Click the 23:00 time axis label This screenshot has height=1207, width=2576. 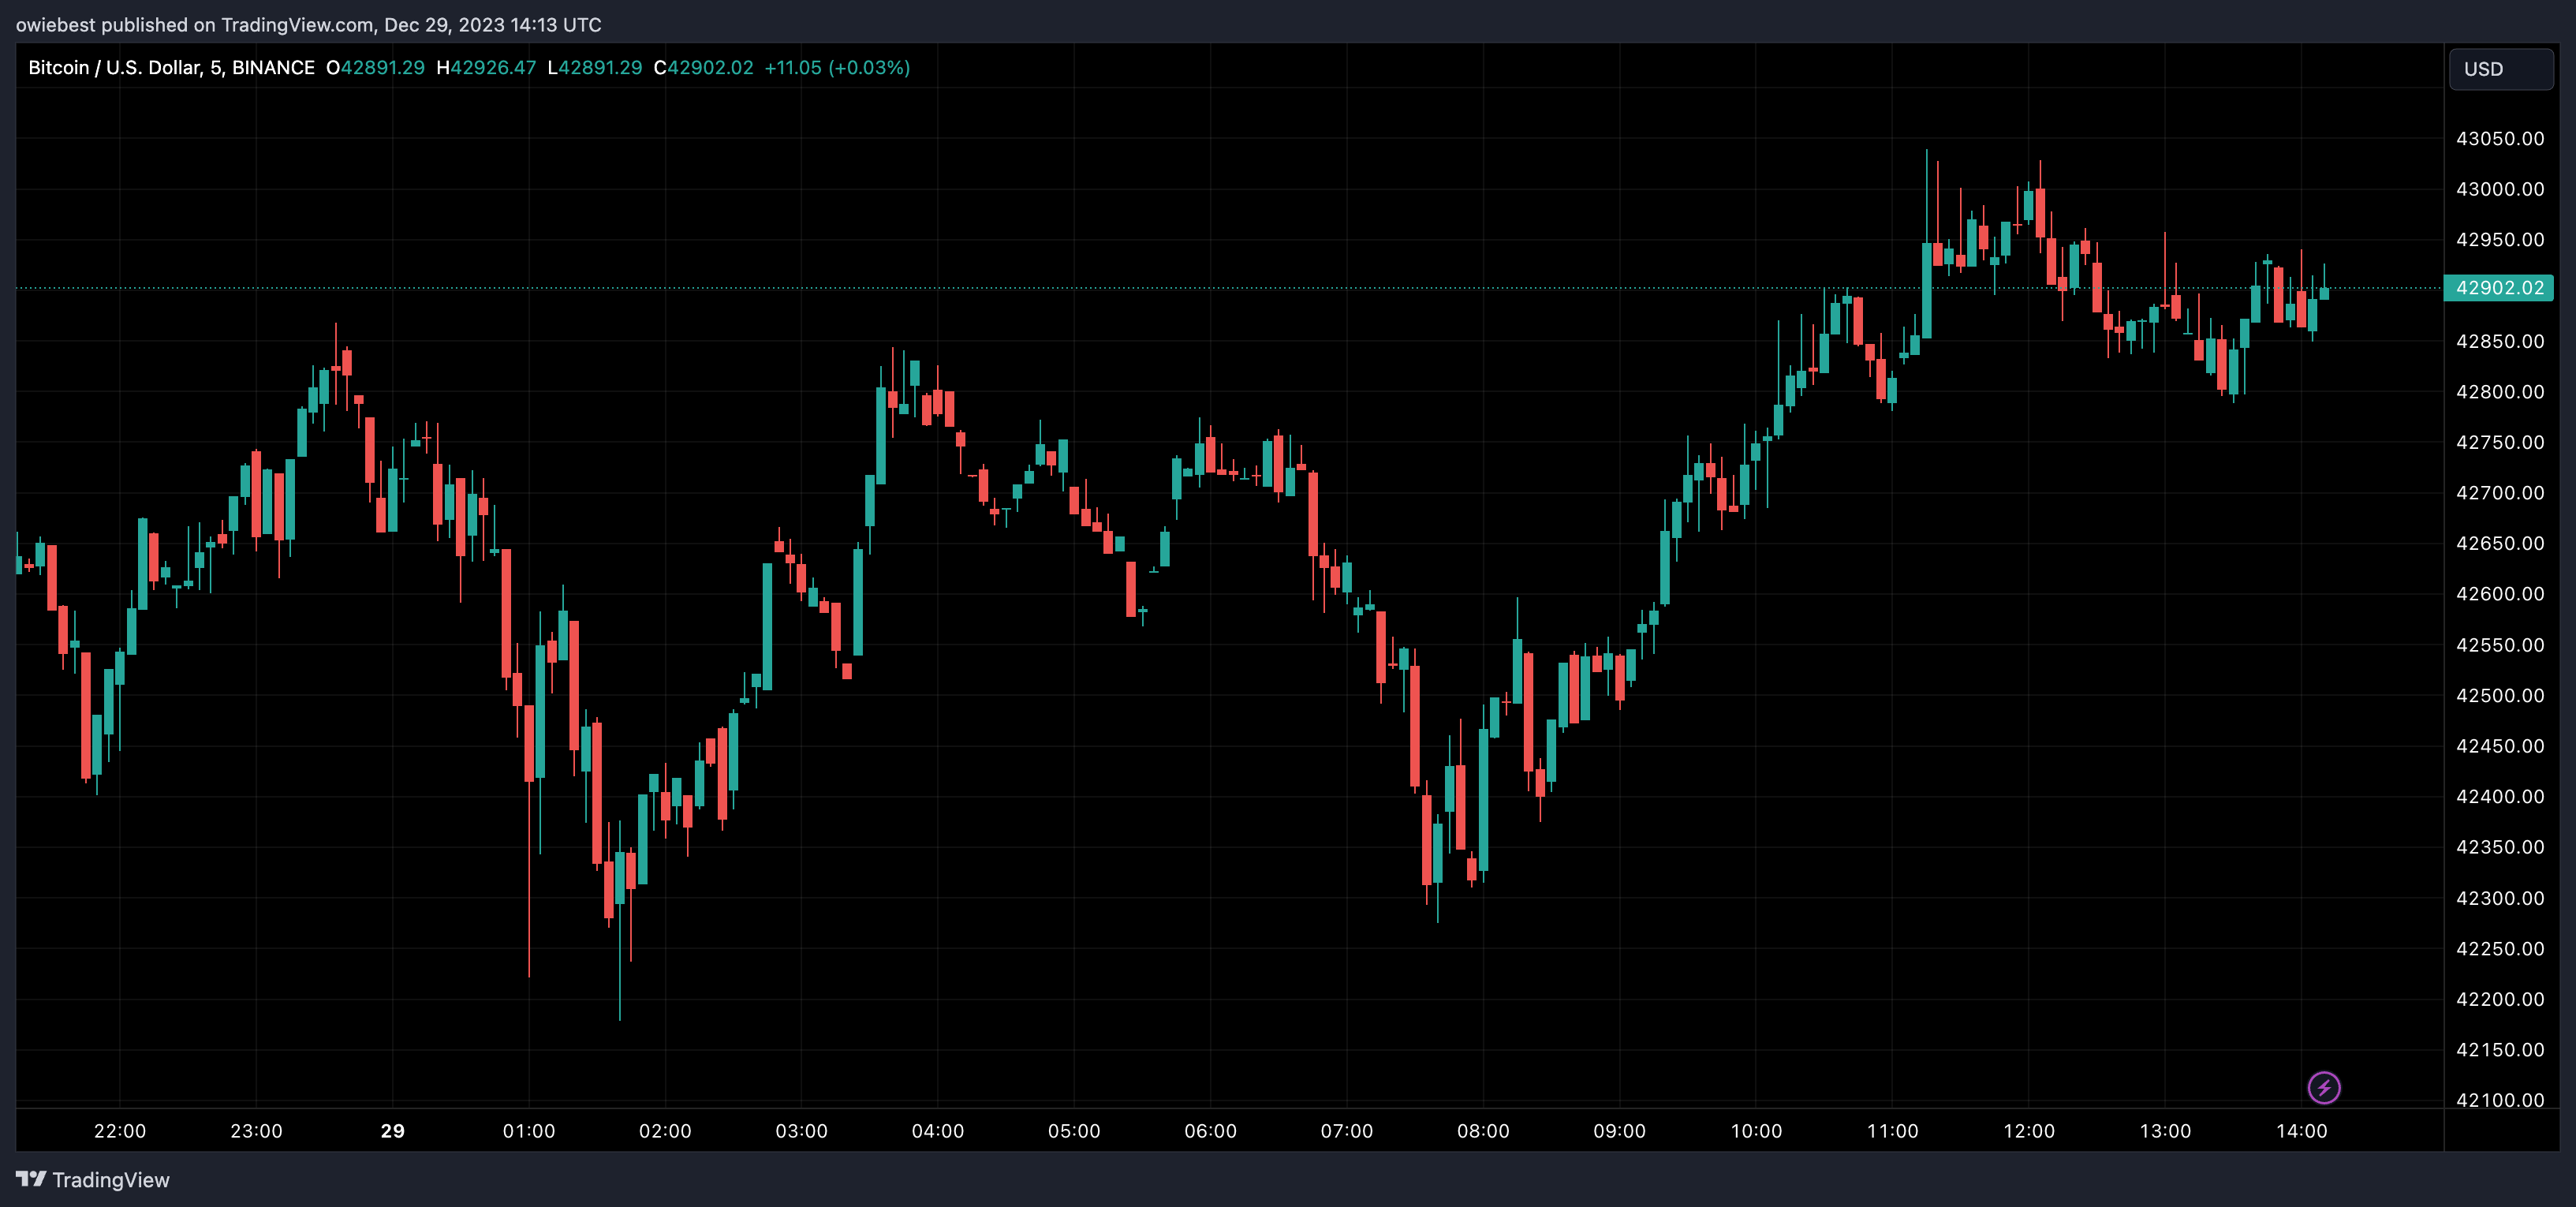coord(256,1131)
